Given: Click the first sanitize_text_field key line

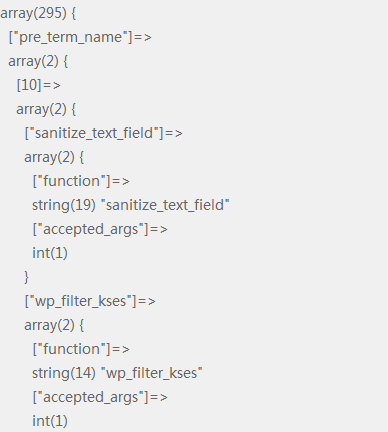Looking at the screenshot, I should tap(104, 133).
